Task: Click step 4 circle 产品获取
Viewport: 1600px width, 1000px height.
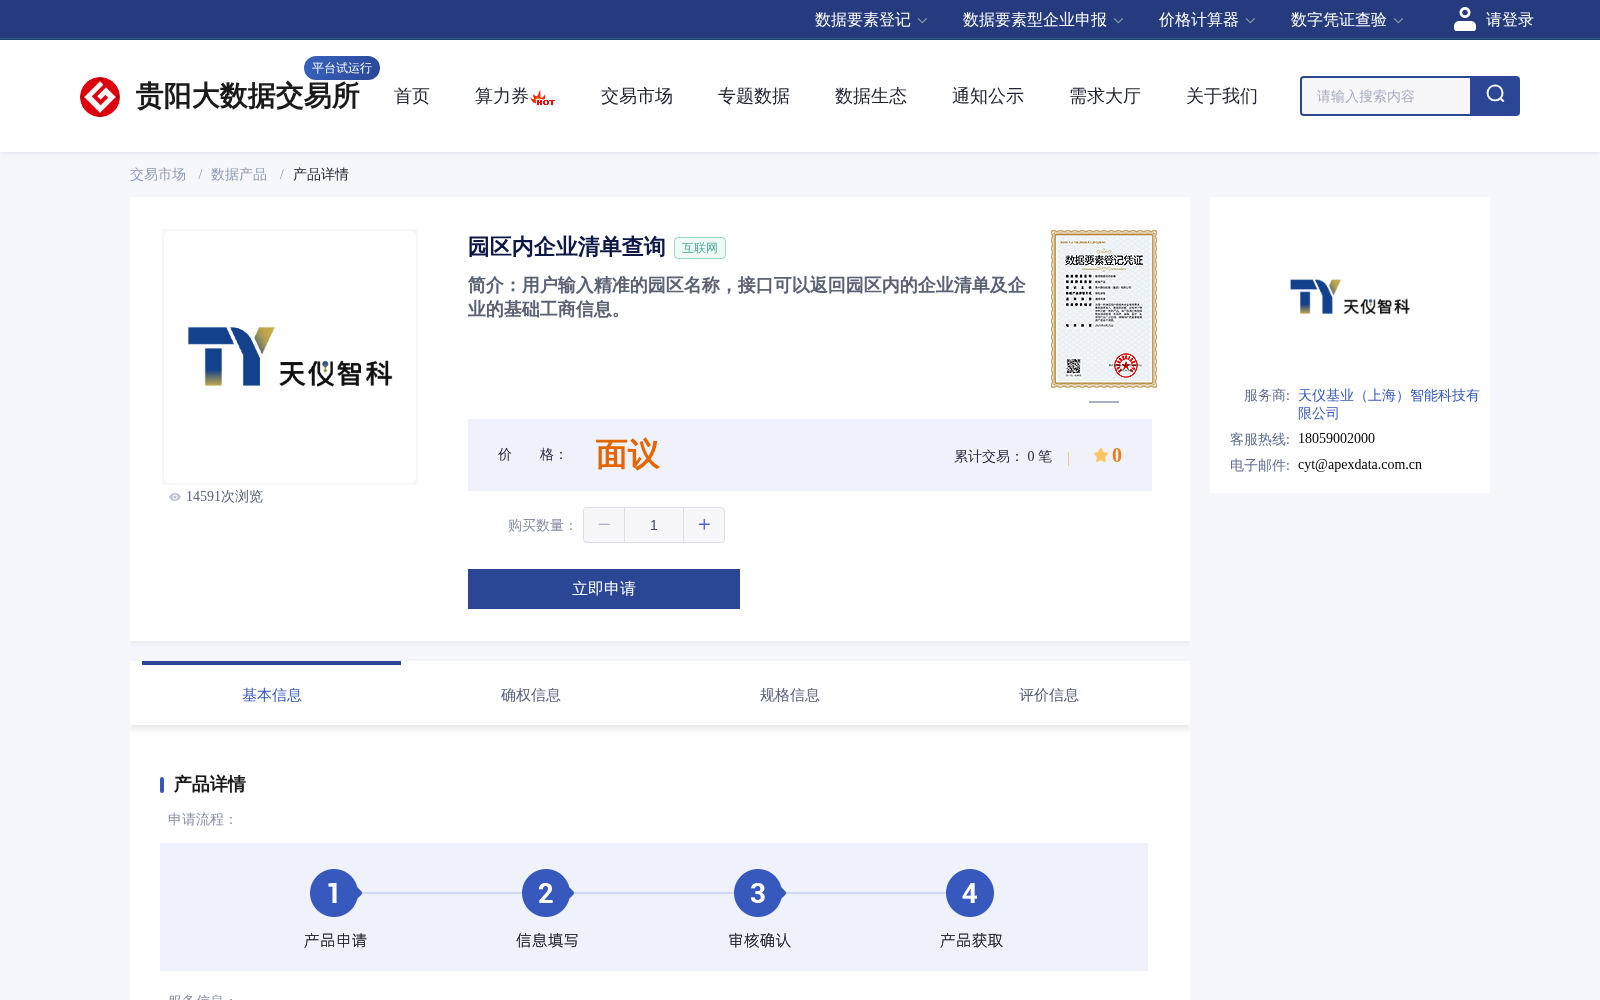Action: click(x=970, y=893)
